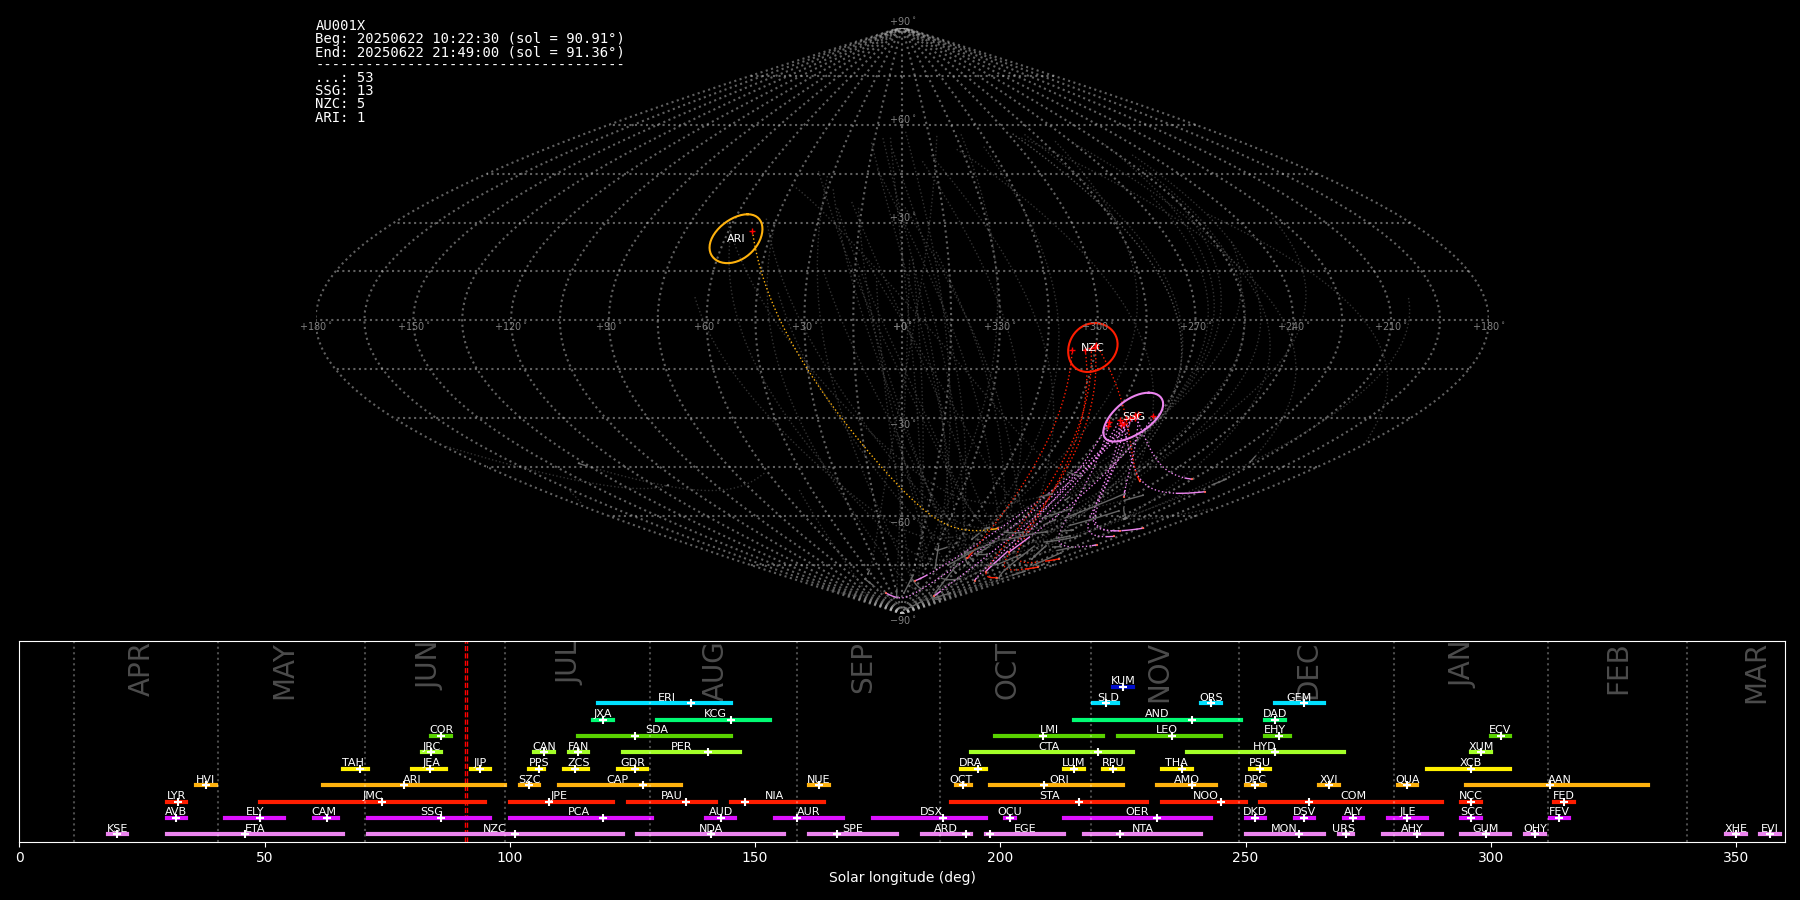Click the pink NZC bar in the timeline
The image size is (1800, 900).
point(495,834)
